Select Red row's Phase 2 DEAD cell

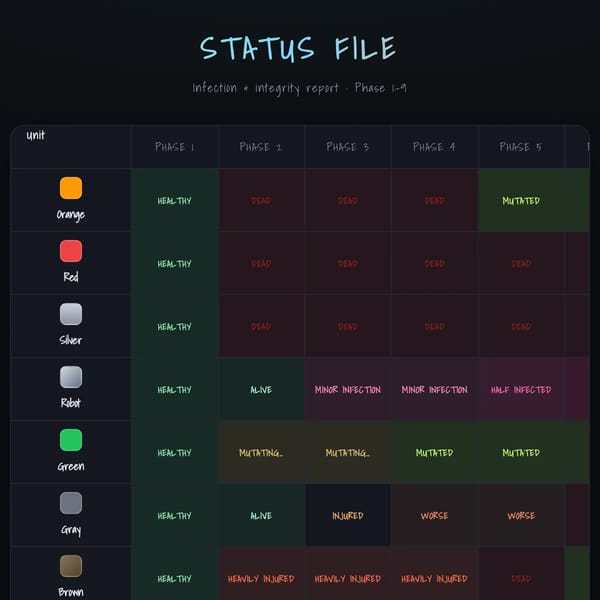(x=261, y=263)
